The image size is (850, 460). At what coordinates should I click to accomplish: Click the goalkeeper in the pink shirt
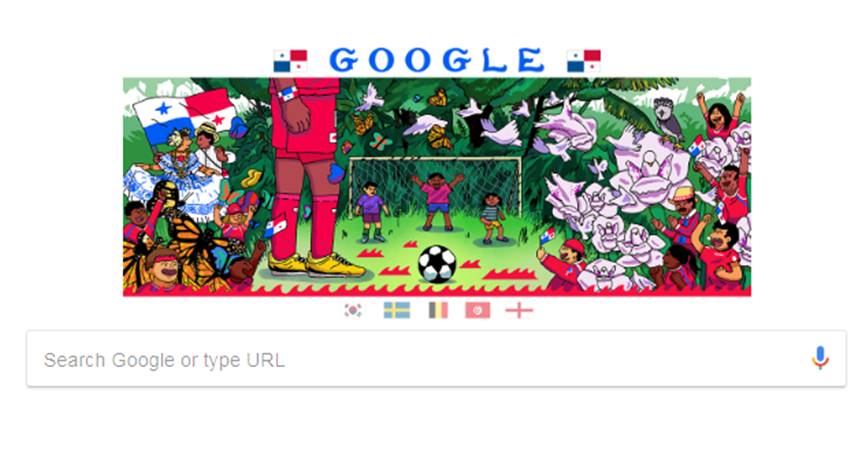coord(436,200)
